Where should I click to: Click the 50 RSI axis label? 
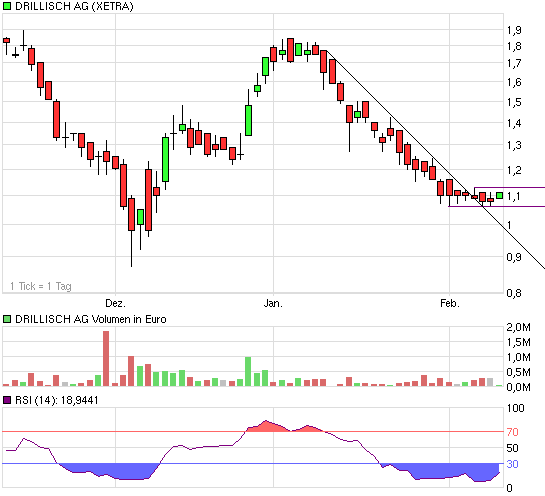(x=512, y=448)
